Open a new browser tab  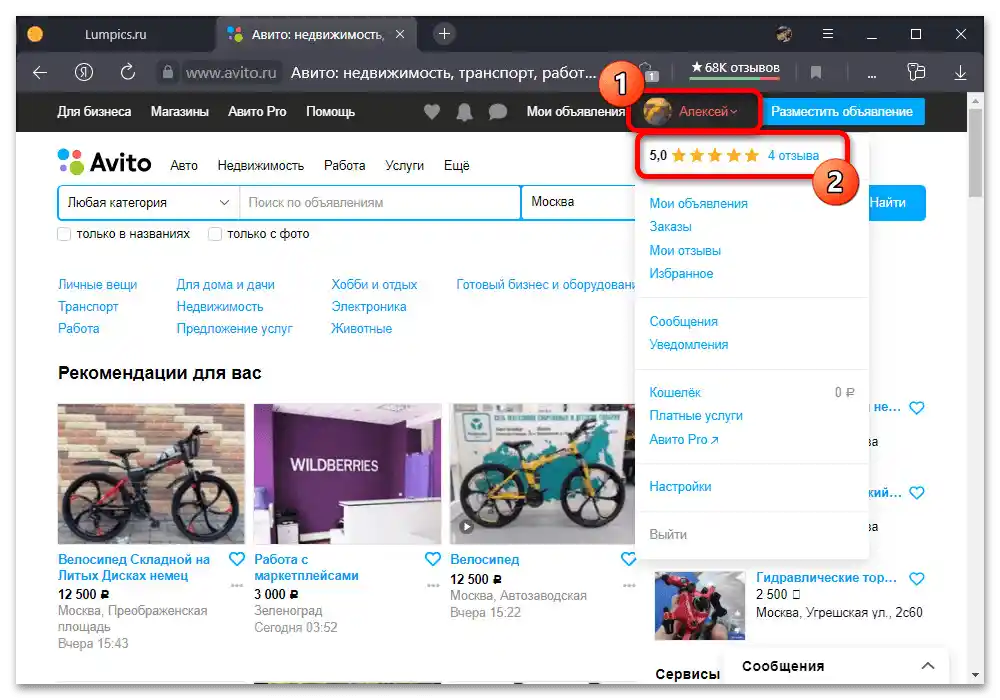coord(445,34)
